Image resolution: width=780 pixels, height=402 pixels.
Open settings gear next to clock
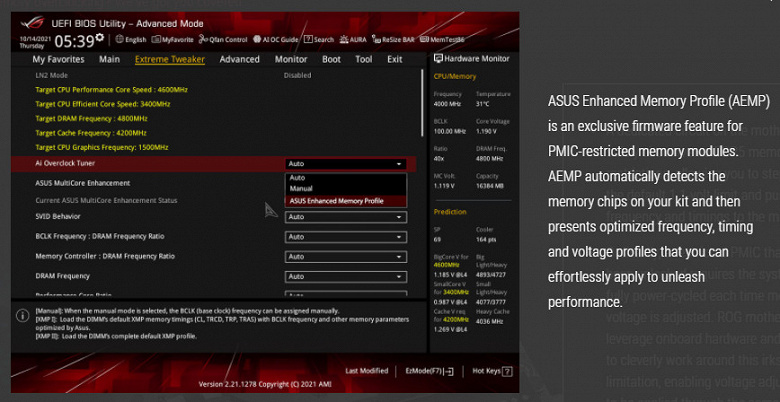(100, 38)
